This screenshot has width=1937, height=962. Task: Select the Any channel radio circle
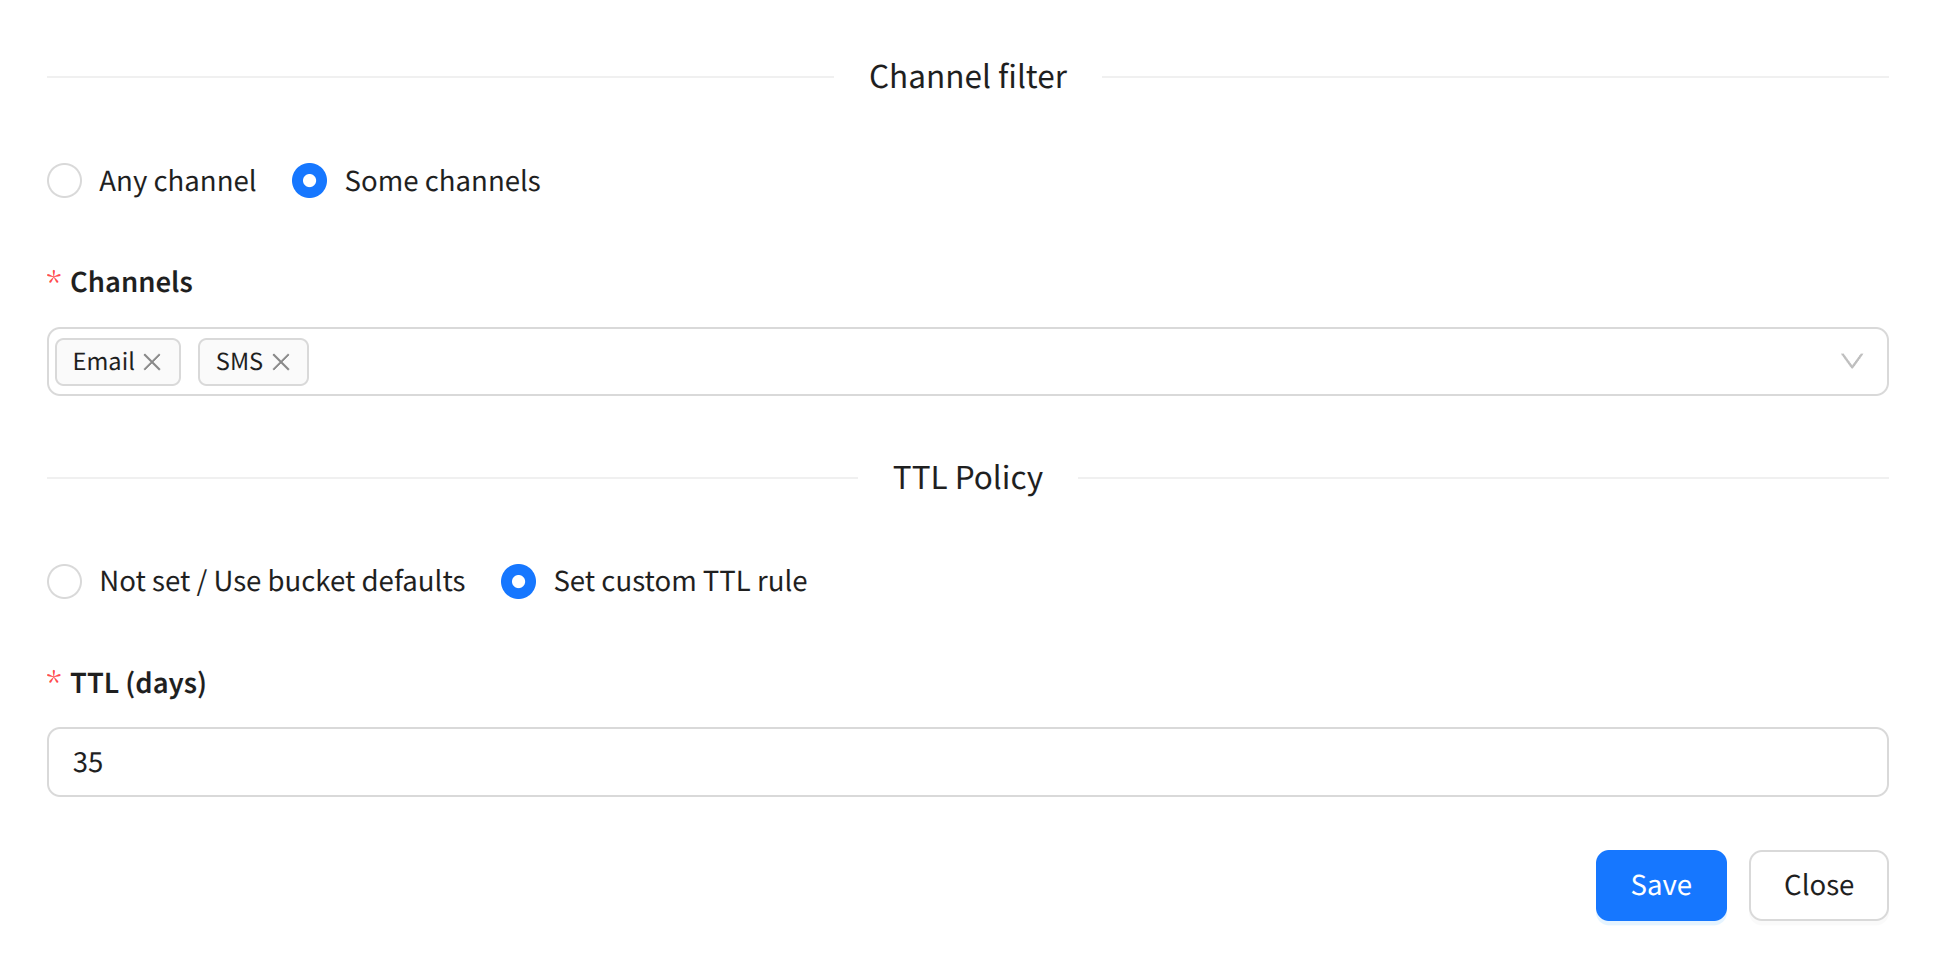[x=65, y=181]
